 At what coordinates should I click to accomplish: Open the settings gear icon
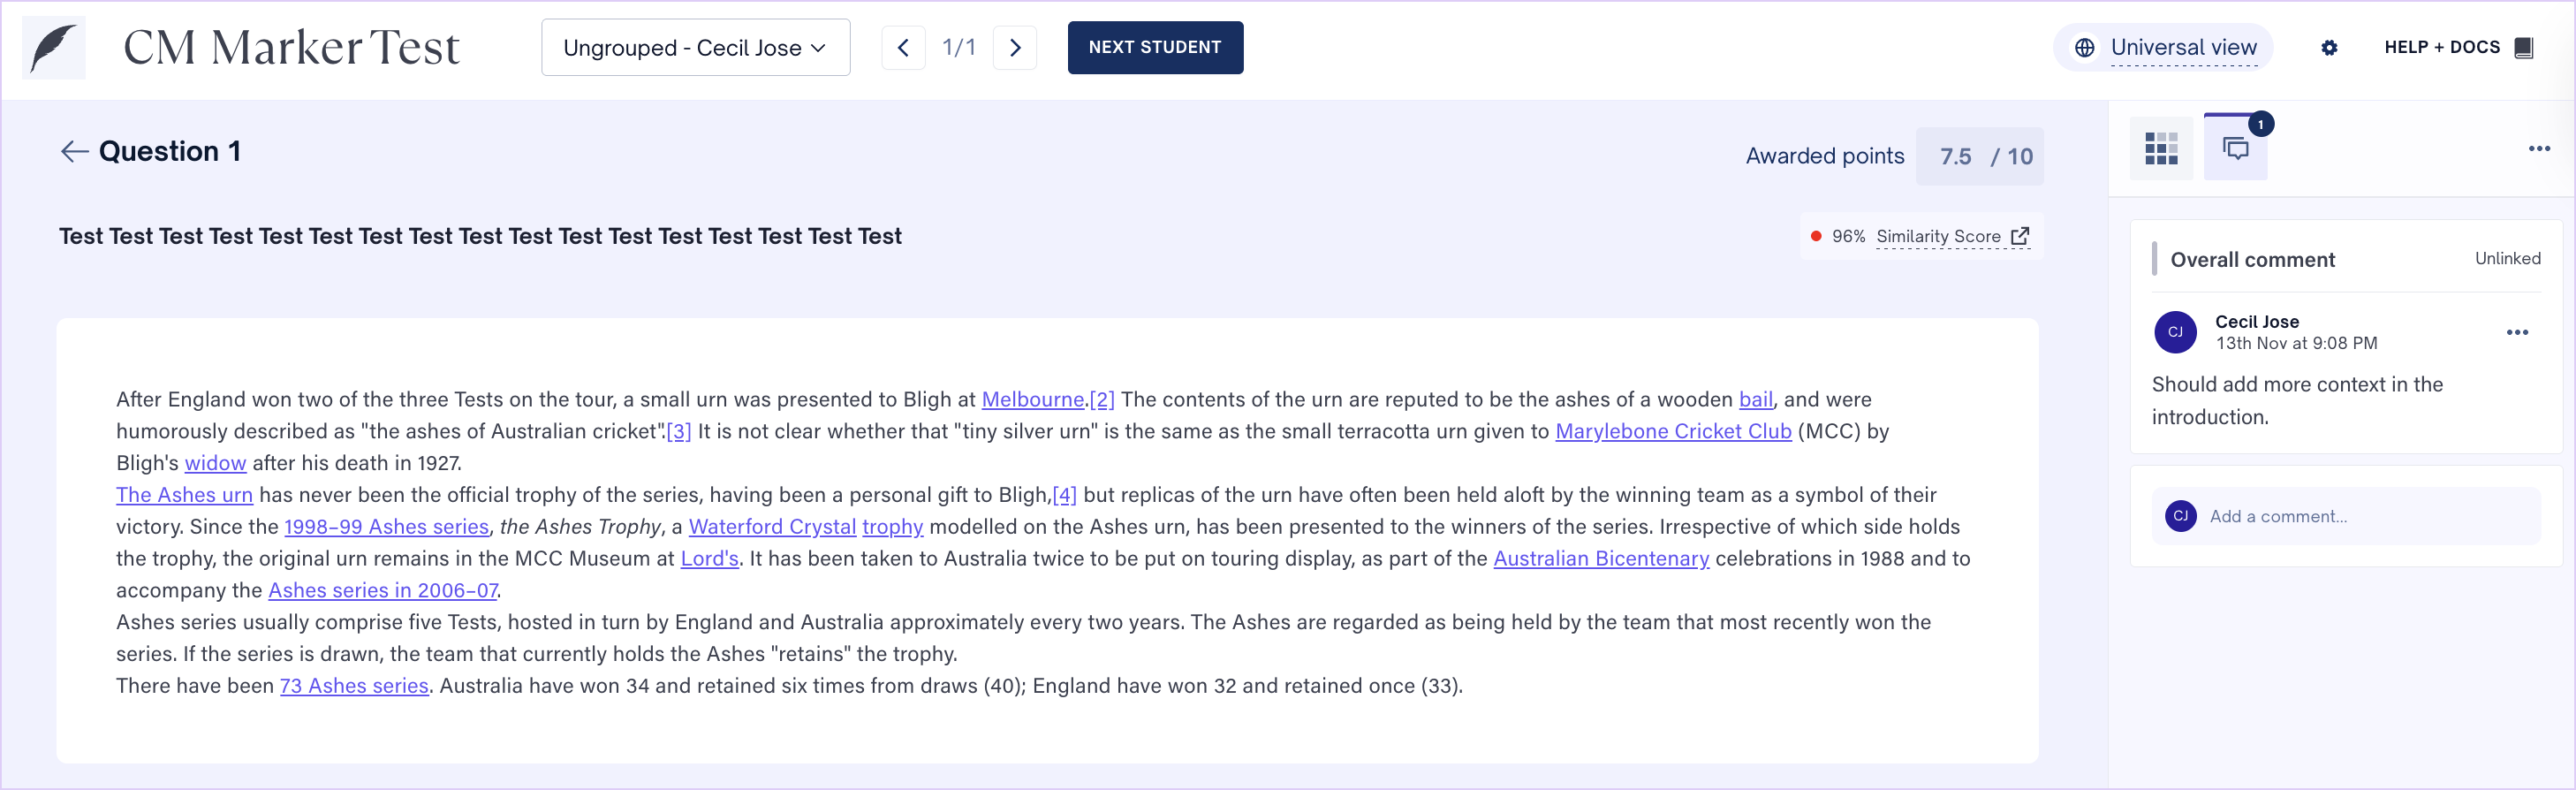pyautogui.click(x=2329, y=48)
